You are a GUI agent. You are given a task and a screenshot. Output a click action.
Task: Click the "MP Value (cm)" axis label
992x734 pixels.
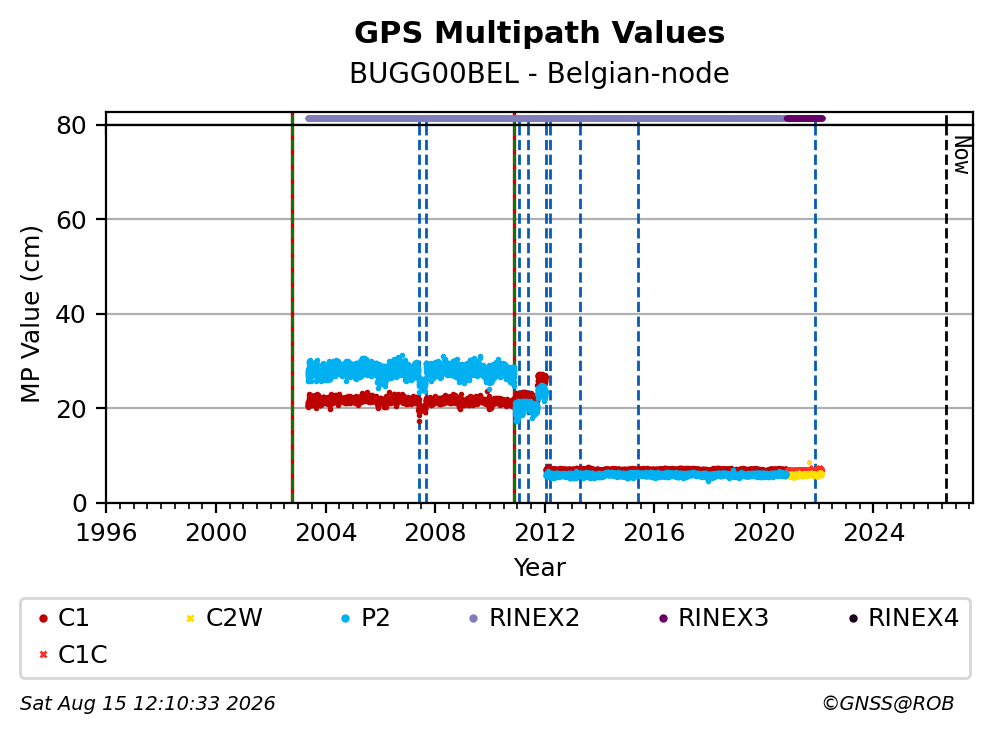tap(30, 314)
